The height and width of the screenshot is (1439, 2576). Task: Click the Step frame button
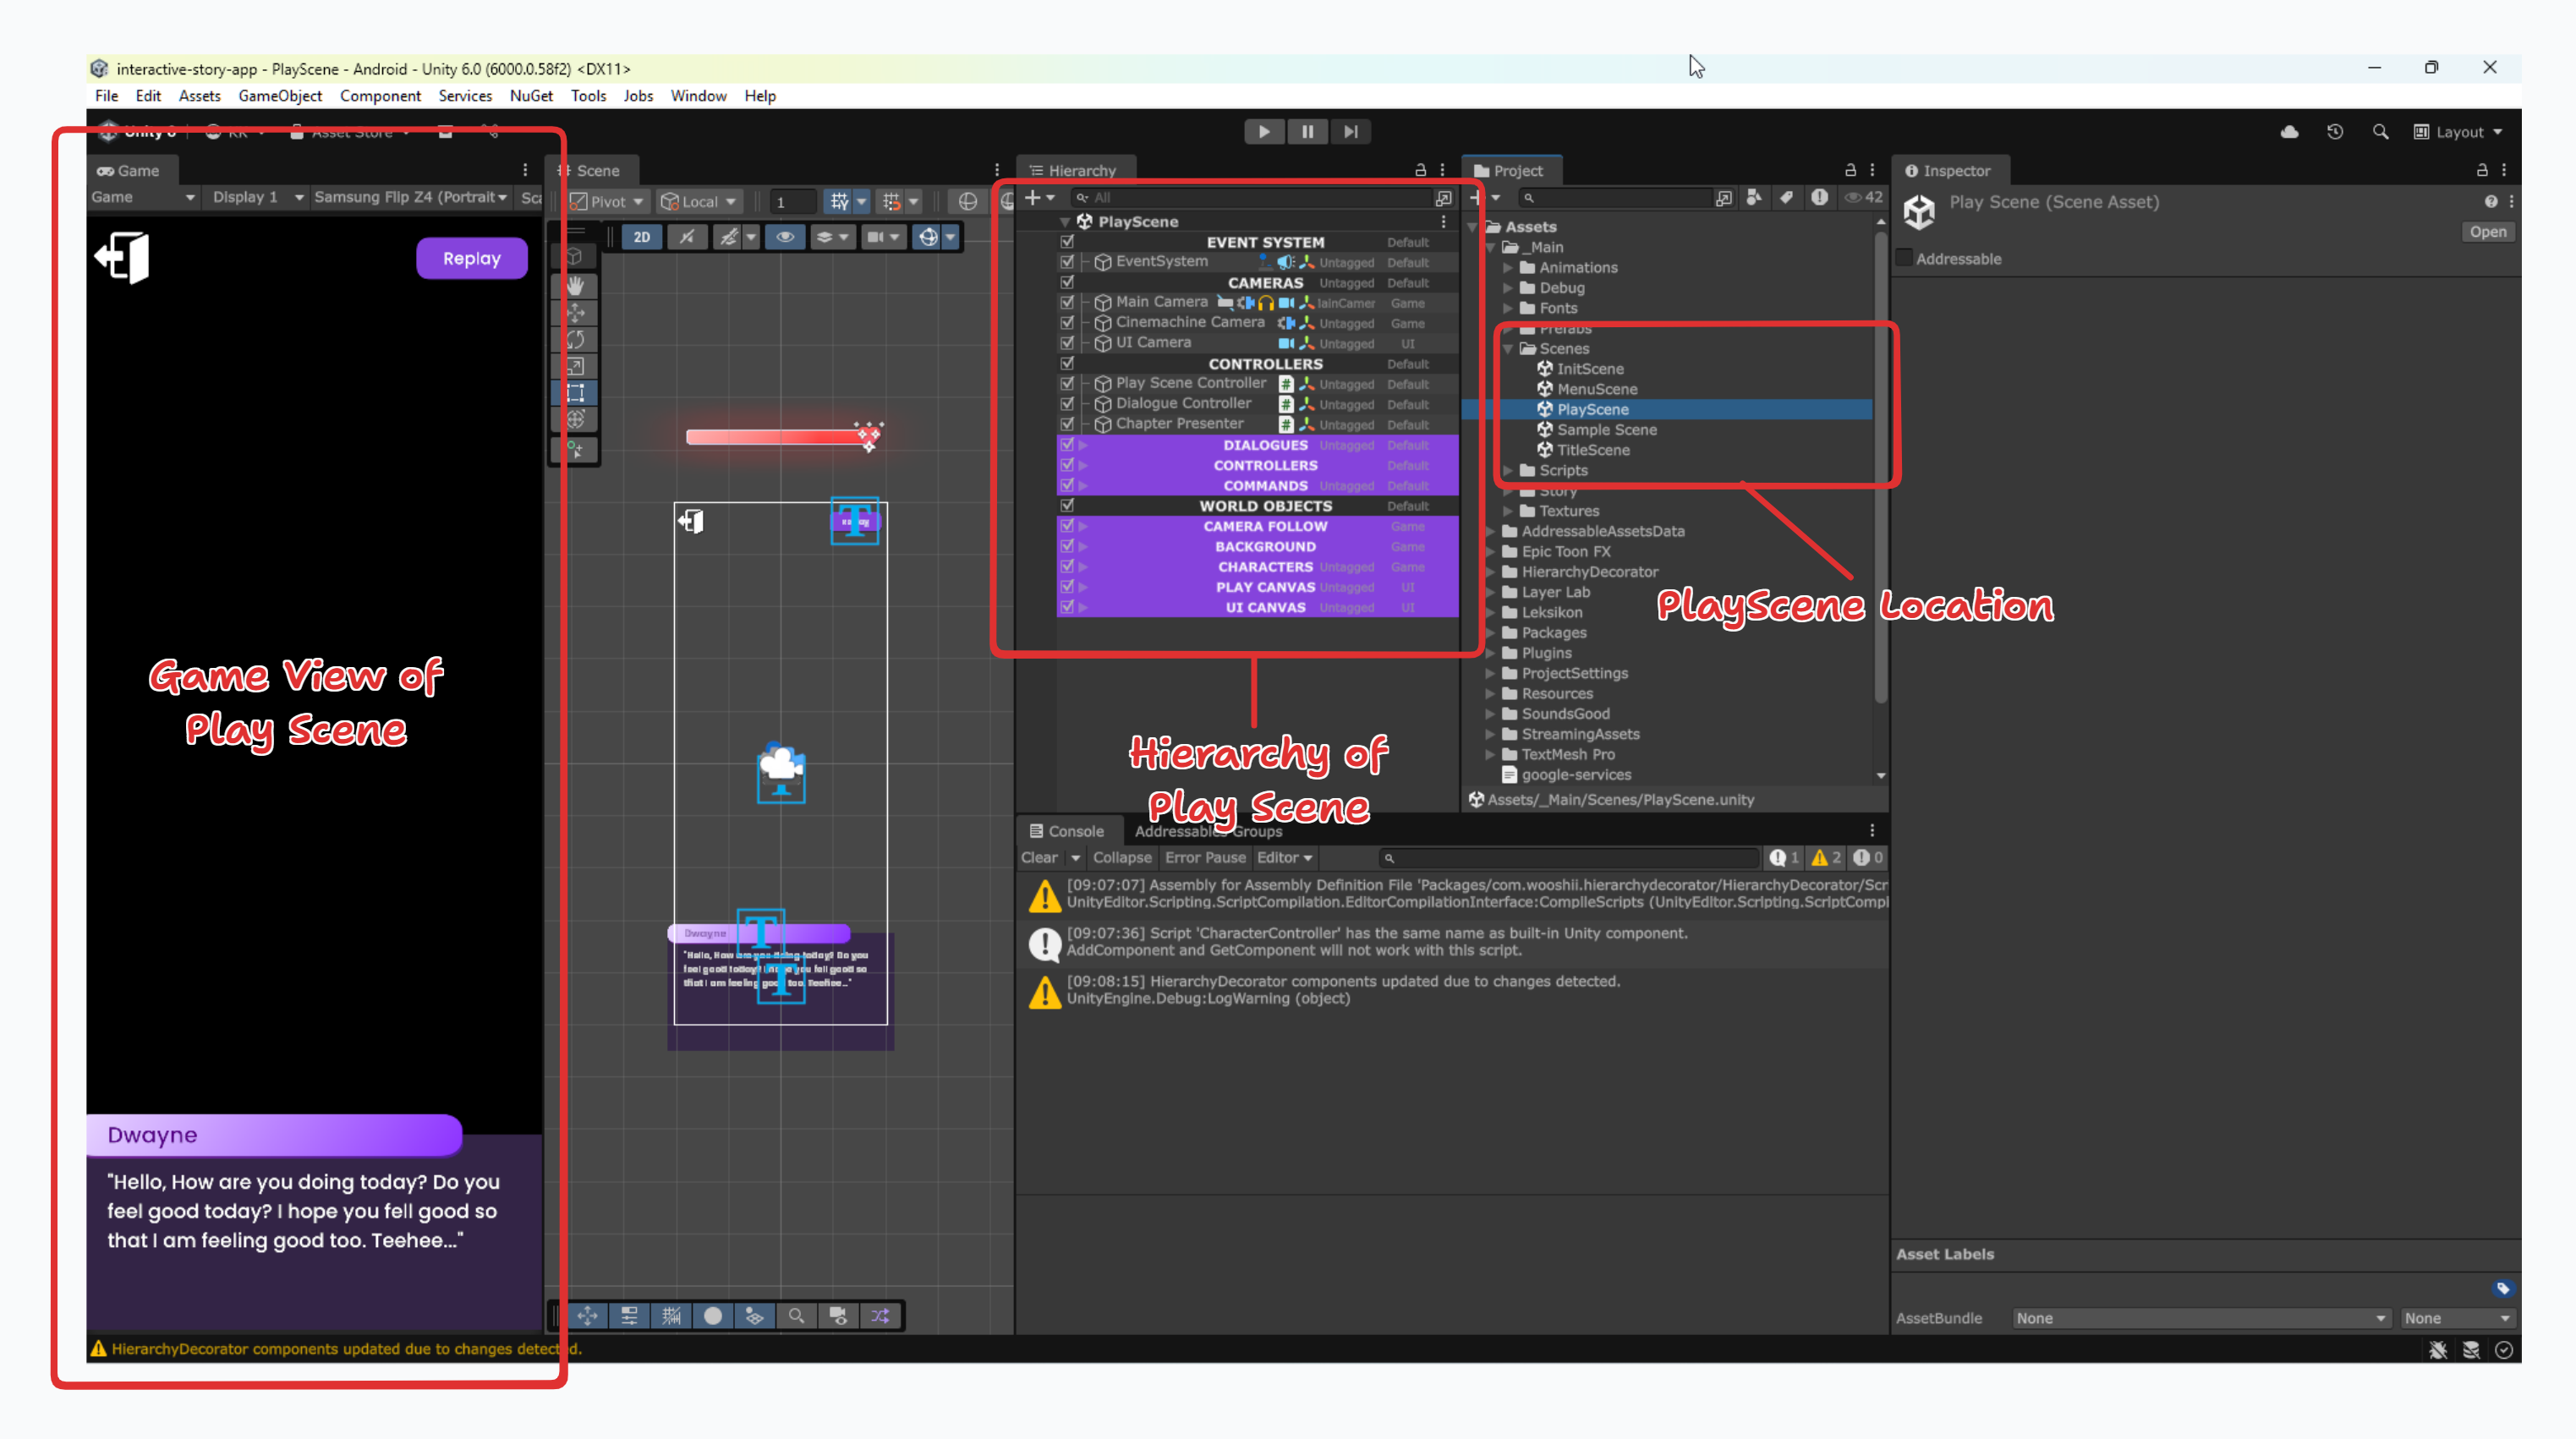1350,132
